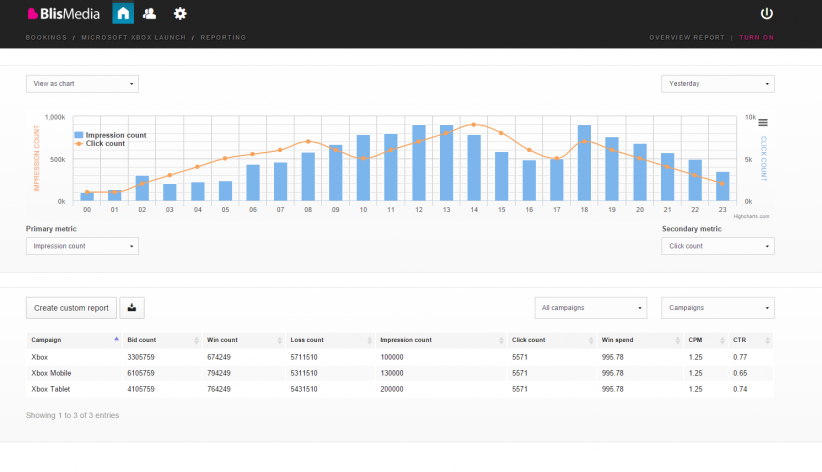Sort table by Impression count column
This screenshot has height=472, width=822.
click(x=441, y=340)
